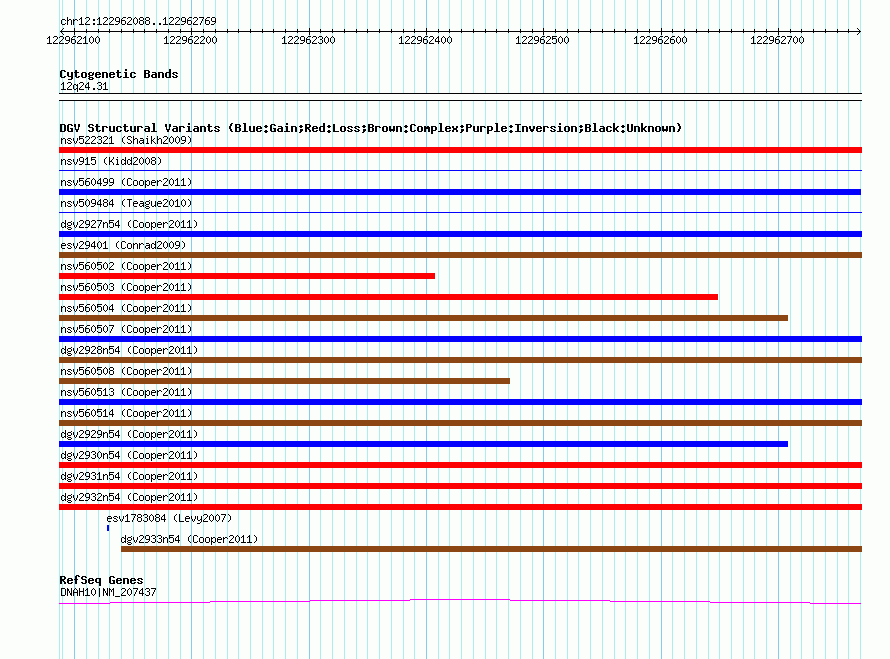Select the esv29401 (Conrad2009) label

point(123,245)
